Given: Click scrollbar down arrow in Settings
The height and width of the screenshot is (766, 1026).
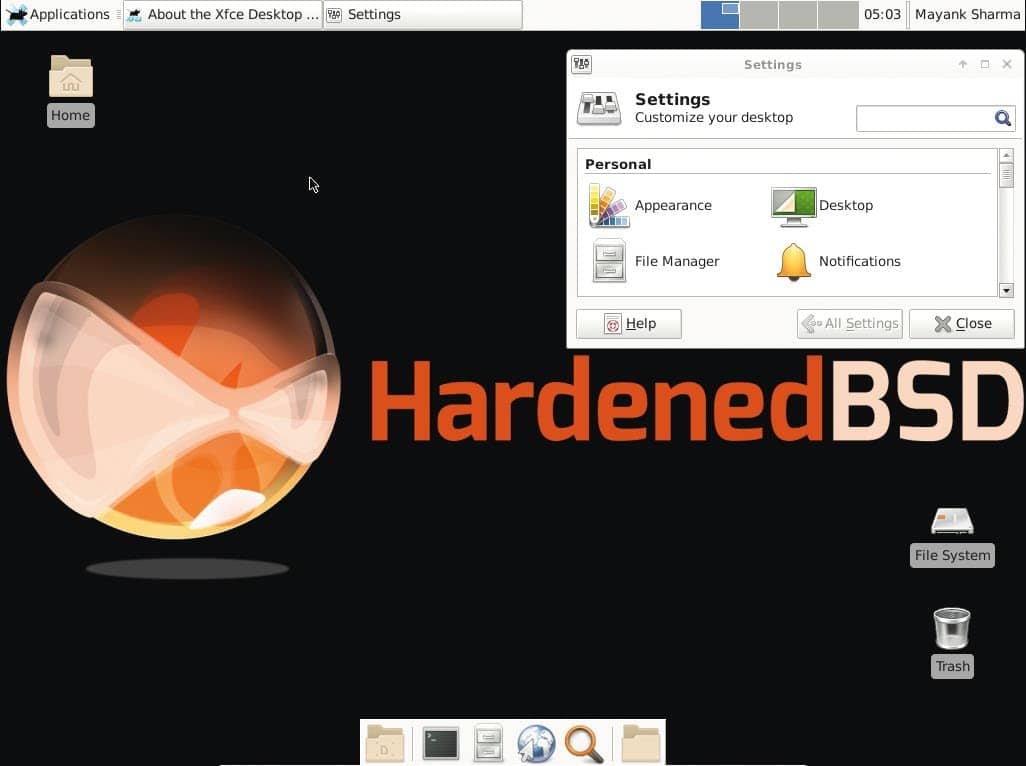Looking at the screenshot, I should (1006, 290).
